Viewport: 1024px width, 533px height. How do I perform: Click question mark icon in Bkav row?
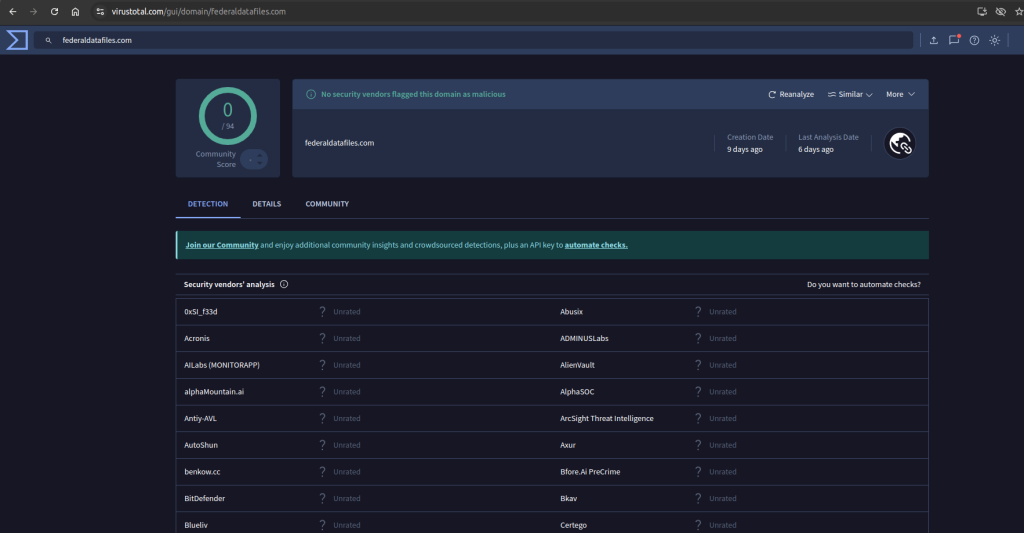coord(698,498)
